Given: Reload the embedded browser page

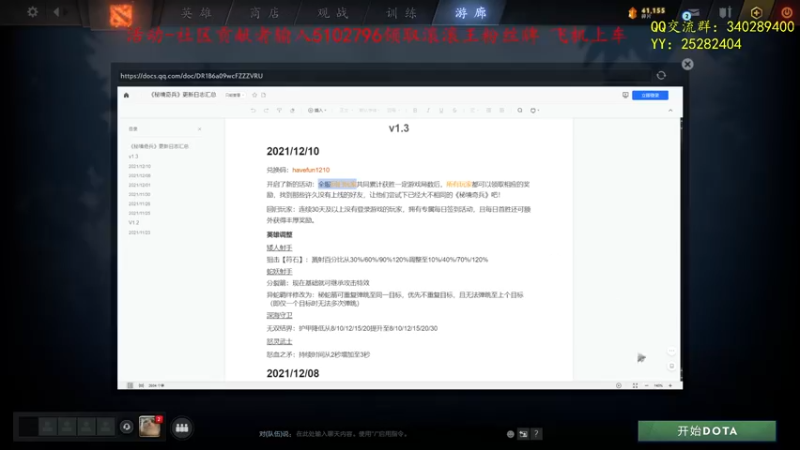Looking at the screenshot, I should (661, 76).
